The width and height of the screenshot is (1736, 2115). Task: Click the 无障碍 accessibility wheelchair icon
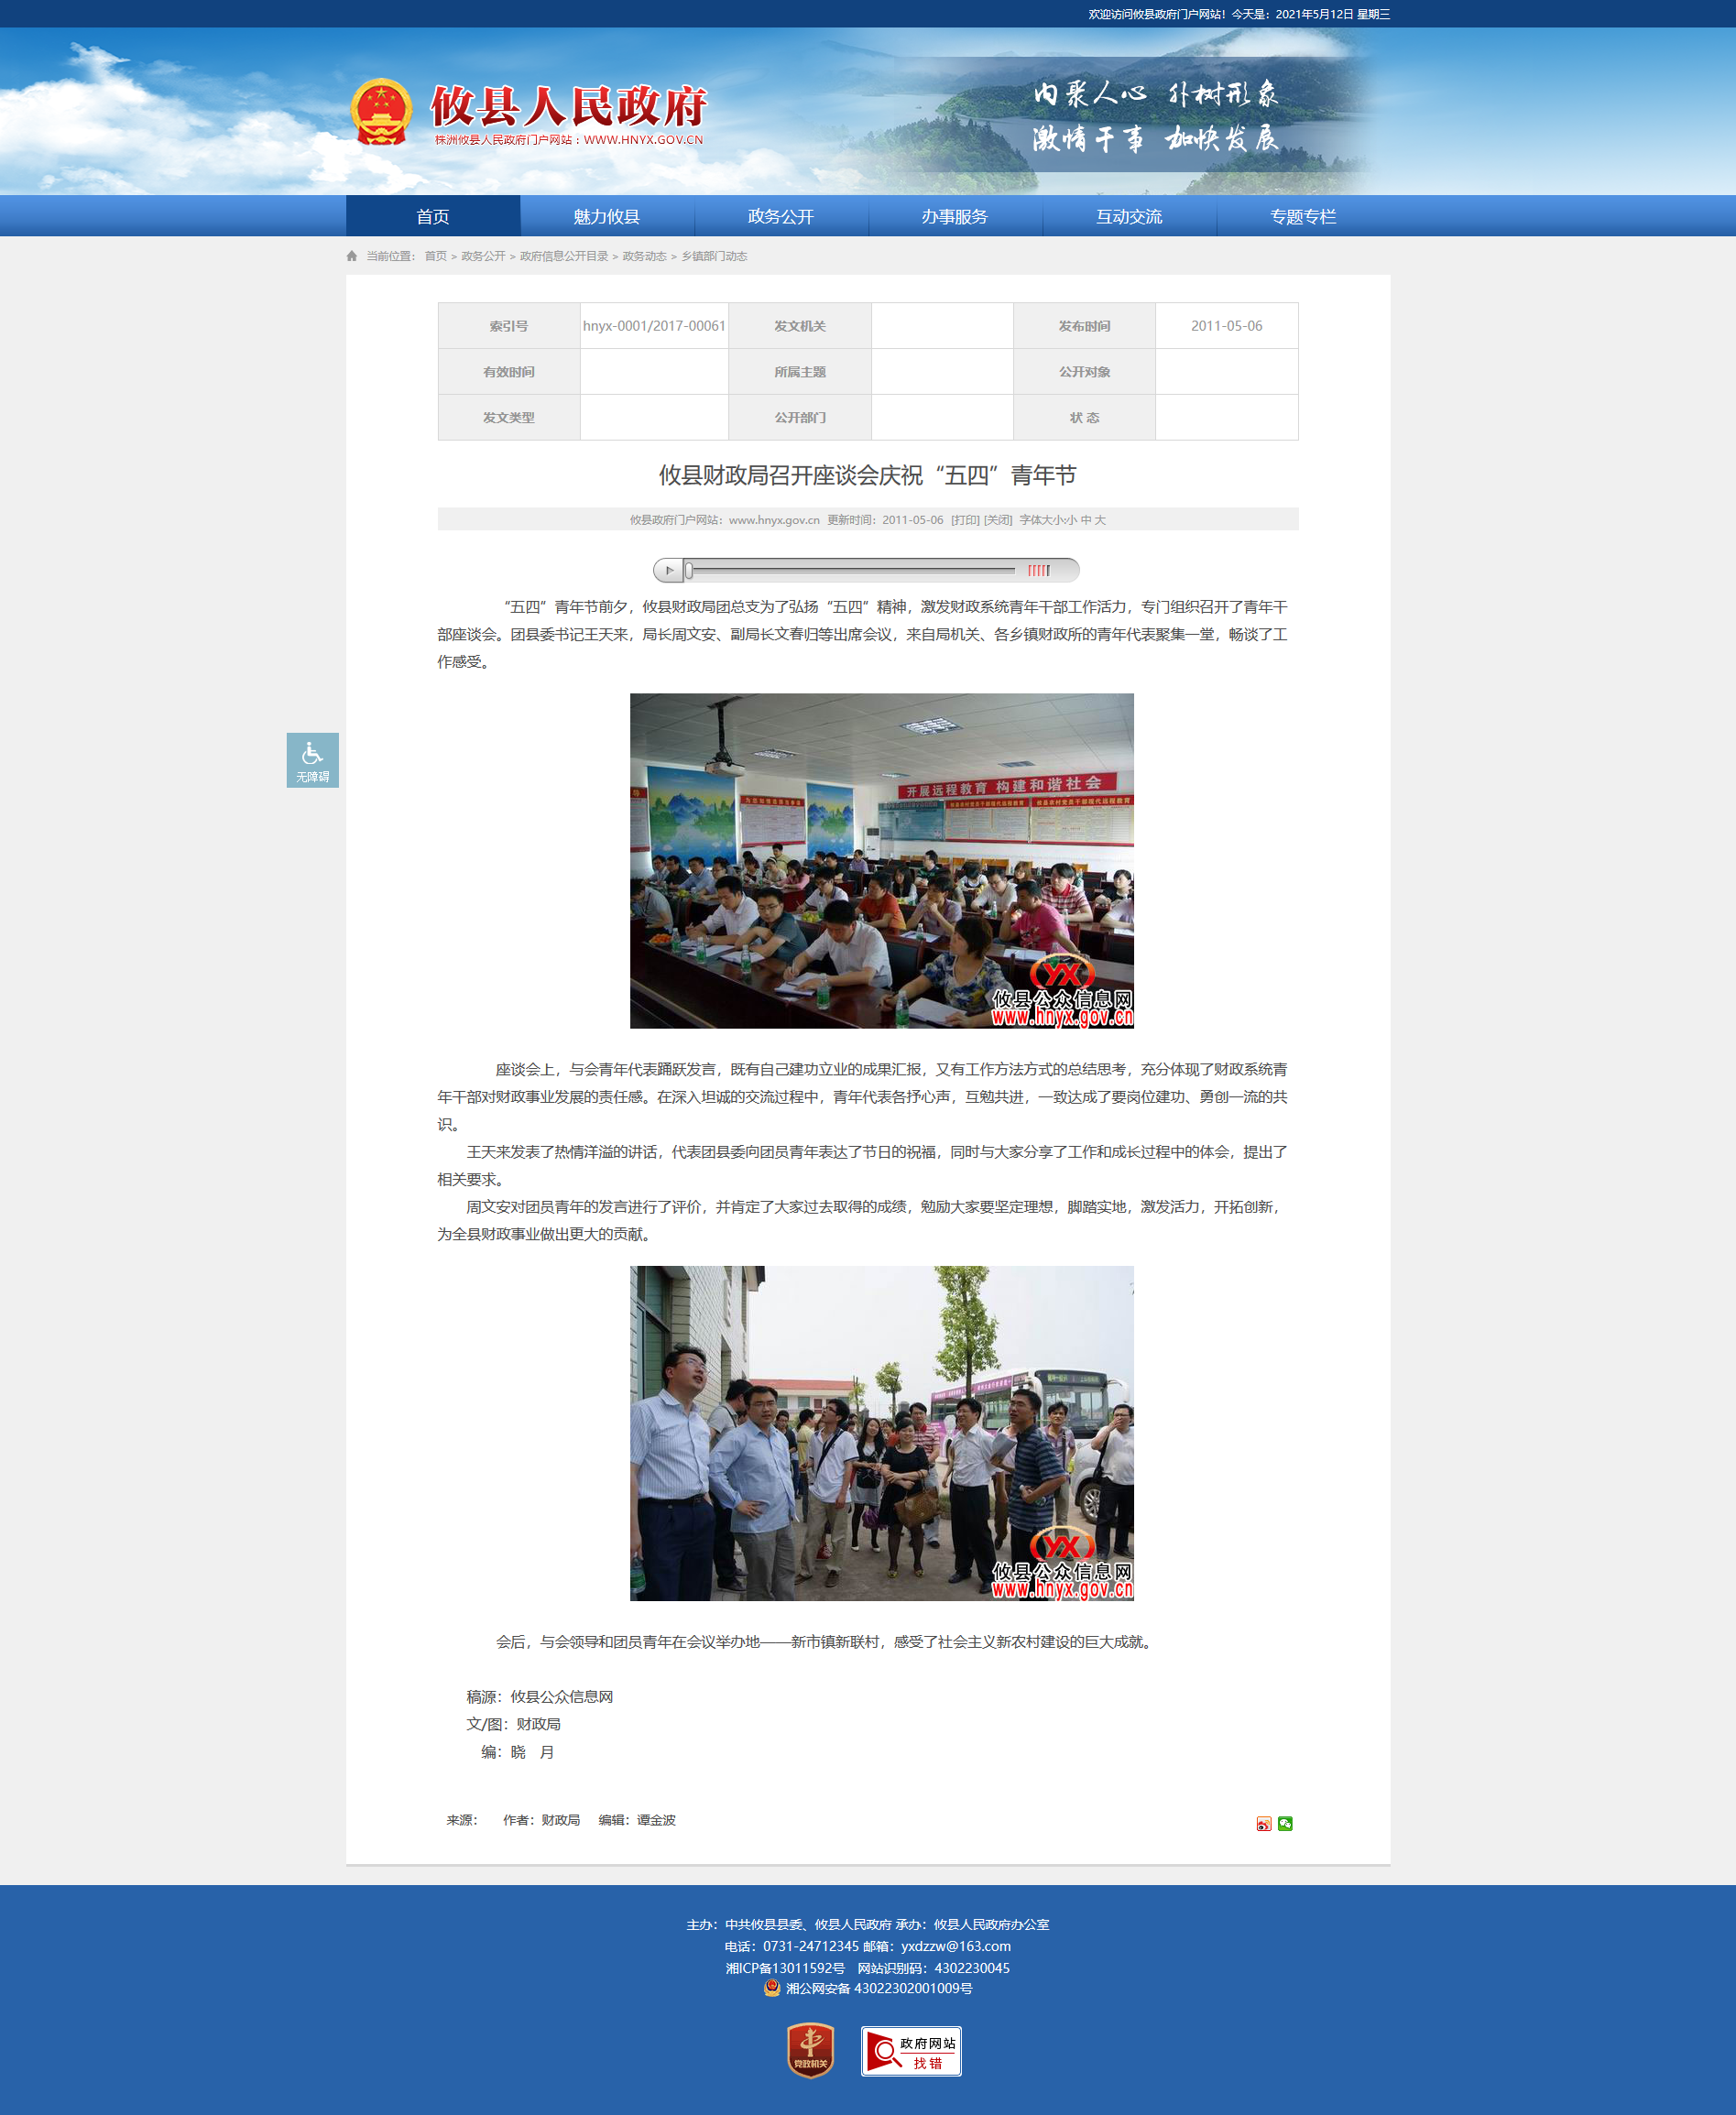coord(312,759)
